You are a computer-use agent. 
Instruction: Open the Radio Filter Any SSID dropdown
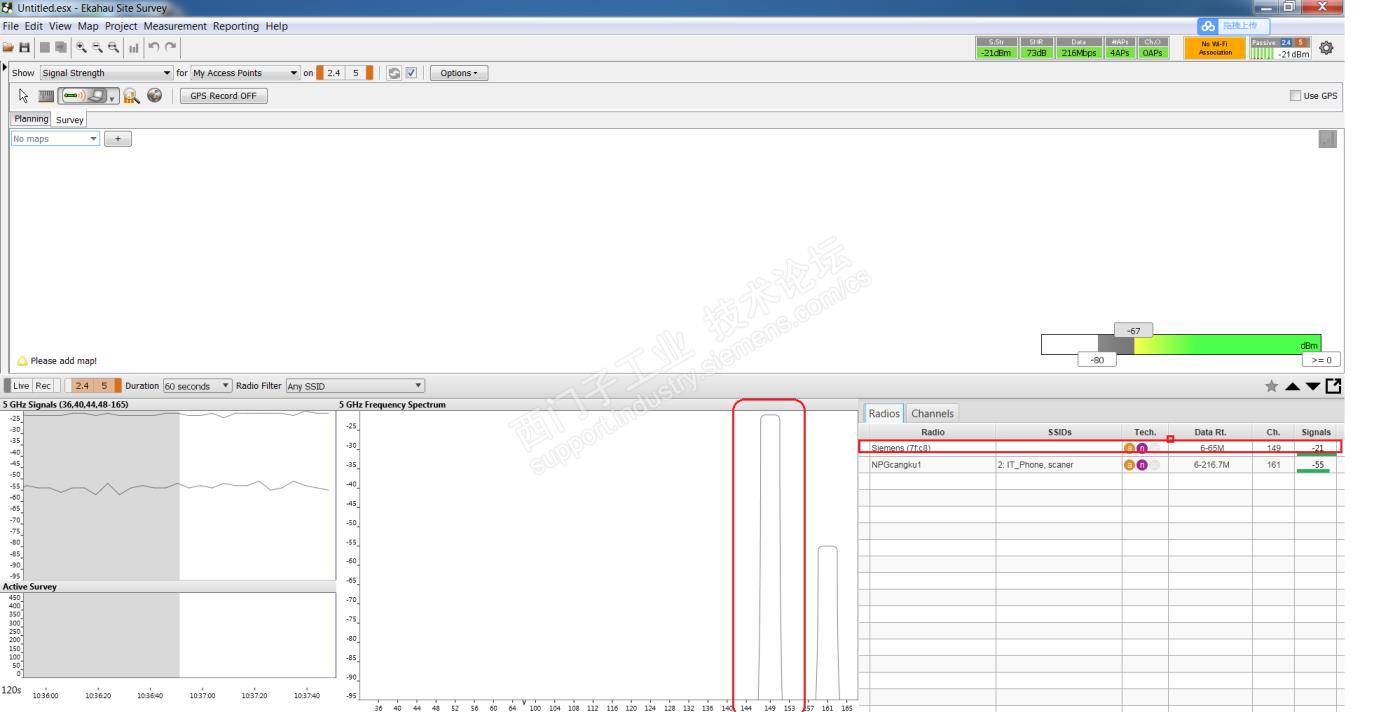[x=354, y=386]
